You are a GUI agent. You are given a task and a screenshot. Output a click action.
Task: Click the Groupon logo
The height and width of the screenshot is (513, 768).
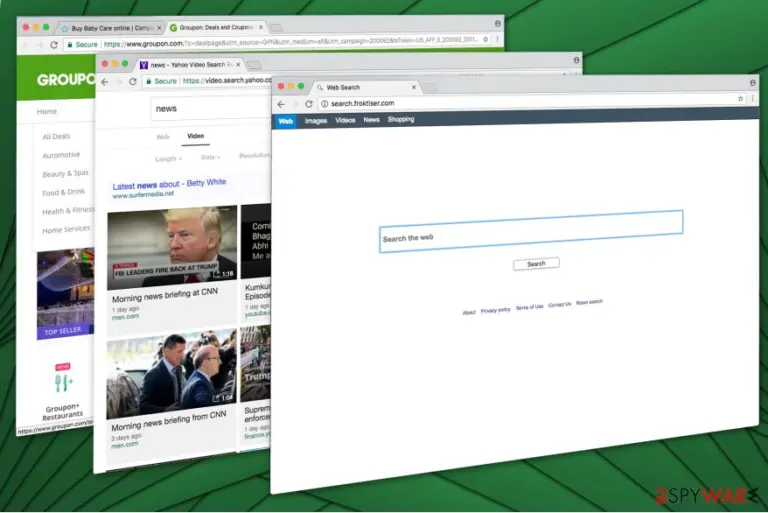66,79
